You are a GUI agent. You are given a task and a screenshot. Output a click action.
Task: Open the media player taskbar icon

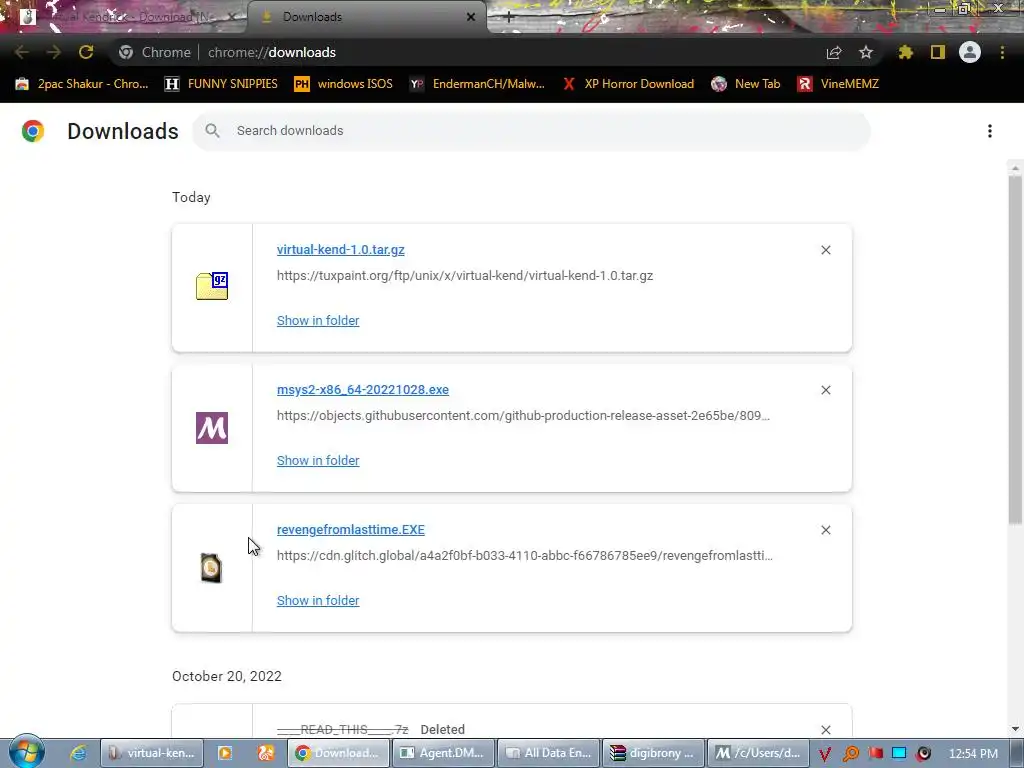(x=225, y=753)
